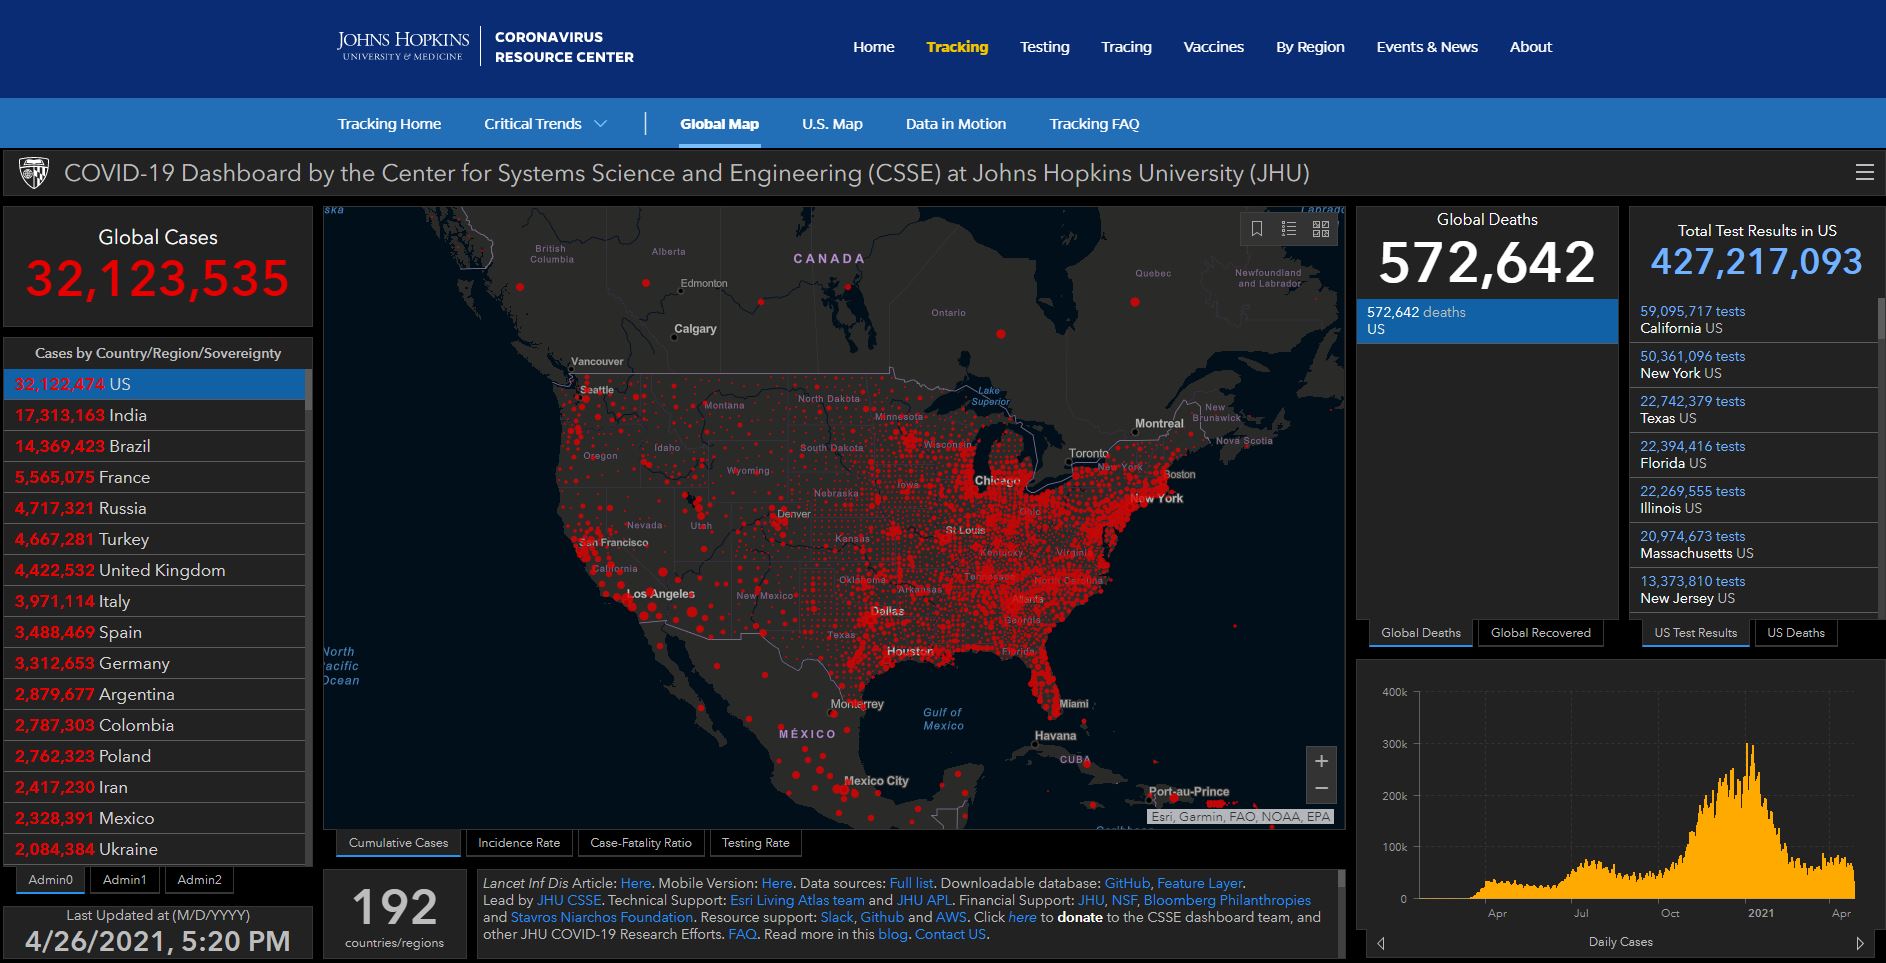The height and width of the screenshot is (963, 1886).
Task: Open the By Region menu item
Action: pyautogui.click(x=1310, y=47)
